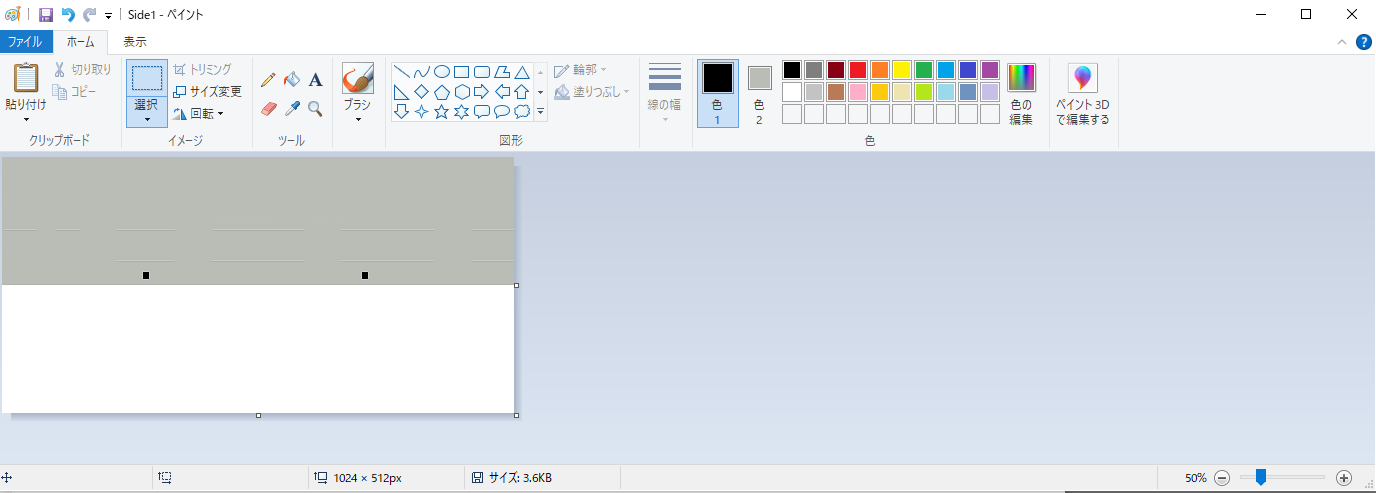Open the 回転 rotate dropdown

(x=198, y=113)
